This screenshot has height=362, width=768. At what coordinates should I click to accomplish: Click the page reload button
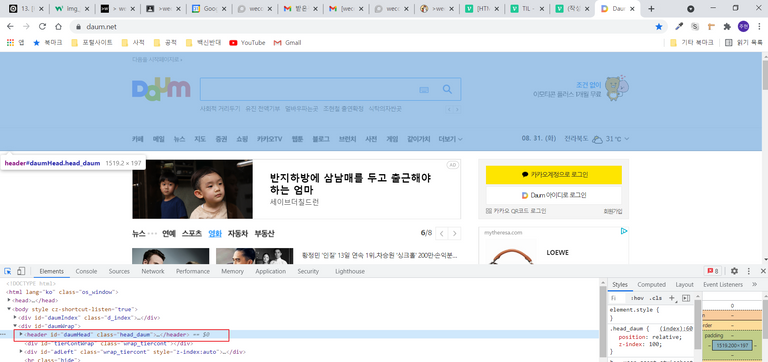(x=42, y=26)
